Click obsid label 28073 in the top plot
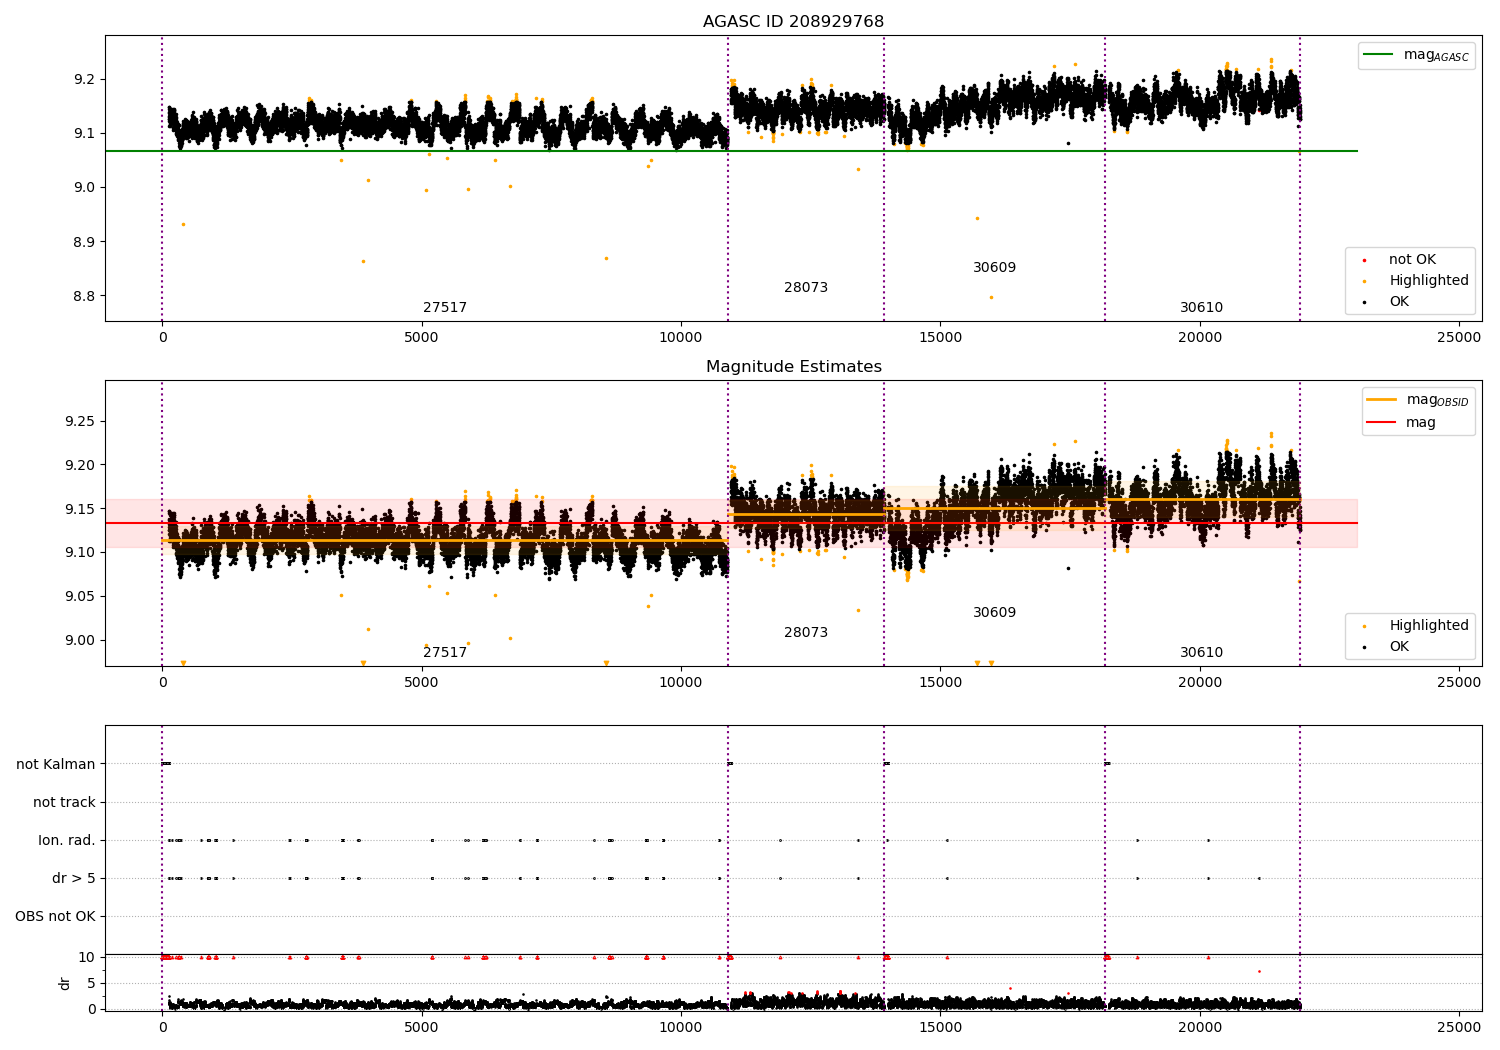The width and height of the screenshot is (1500, 1050). tap(806, 288)
